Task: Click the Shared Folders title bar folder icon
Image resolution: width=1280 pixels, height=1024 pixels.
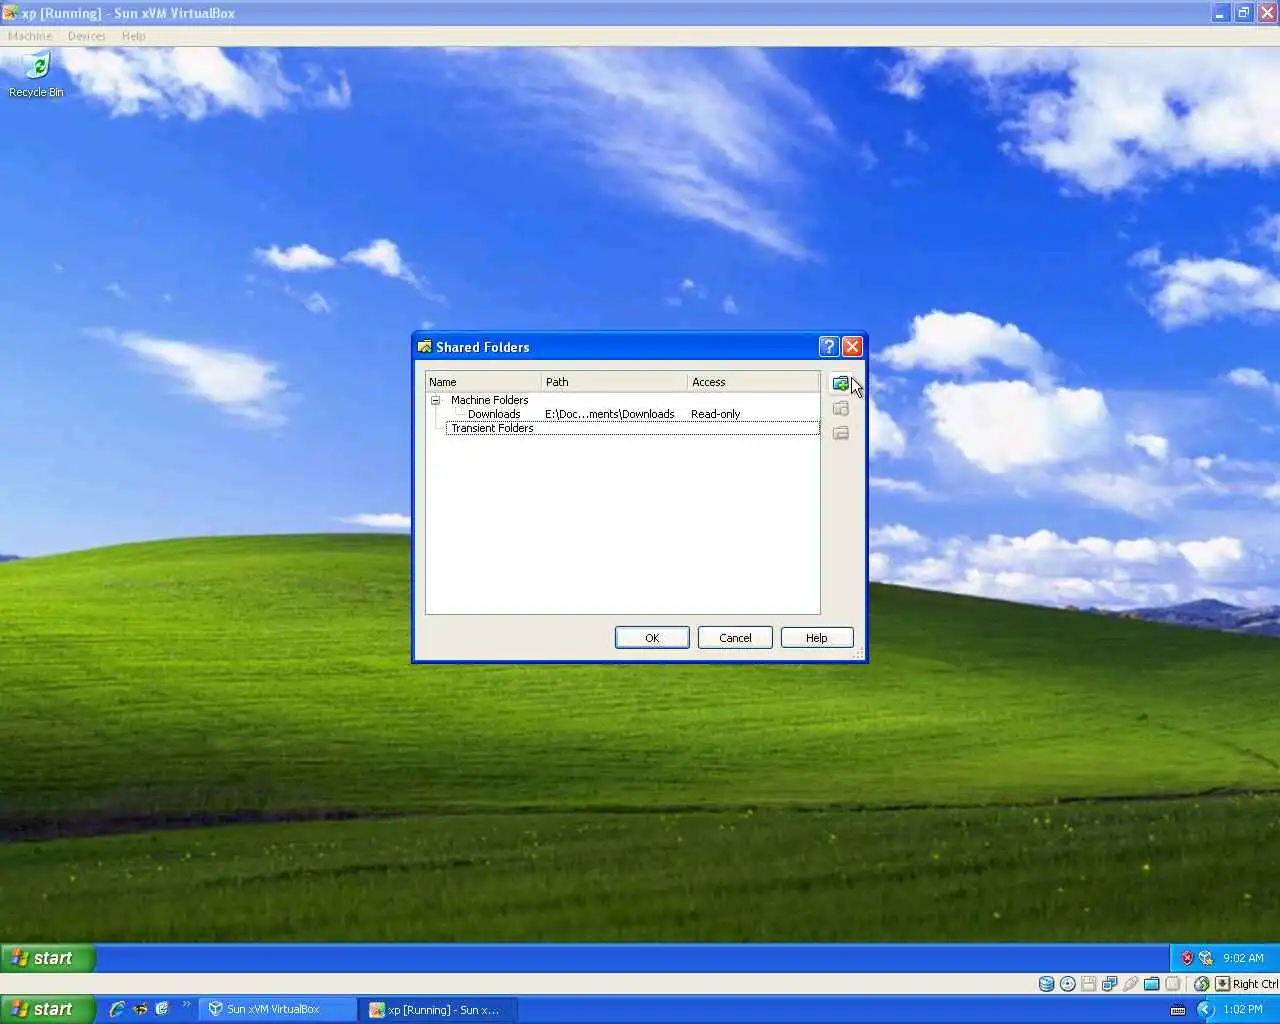Action: point(425,346)
